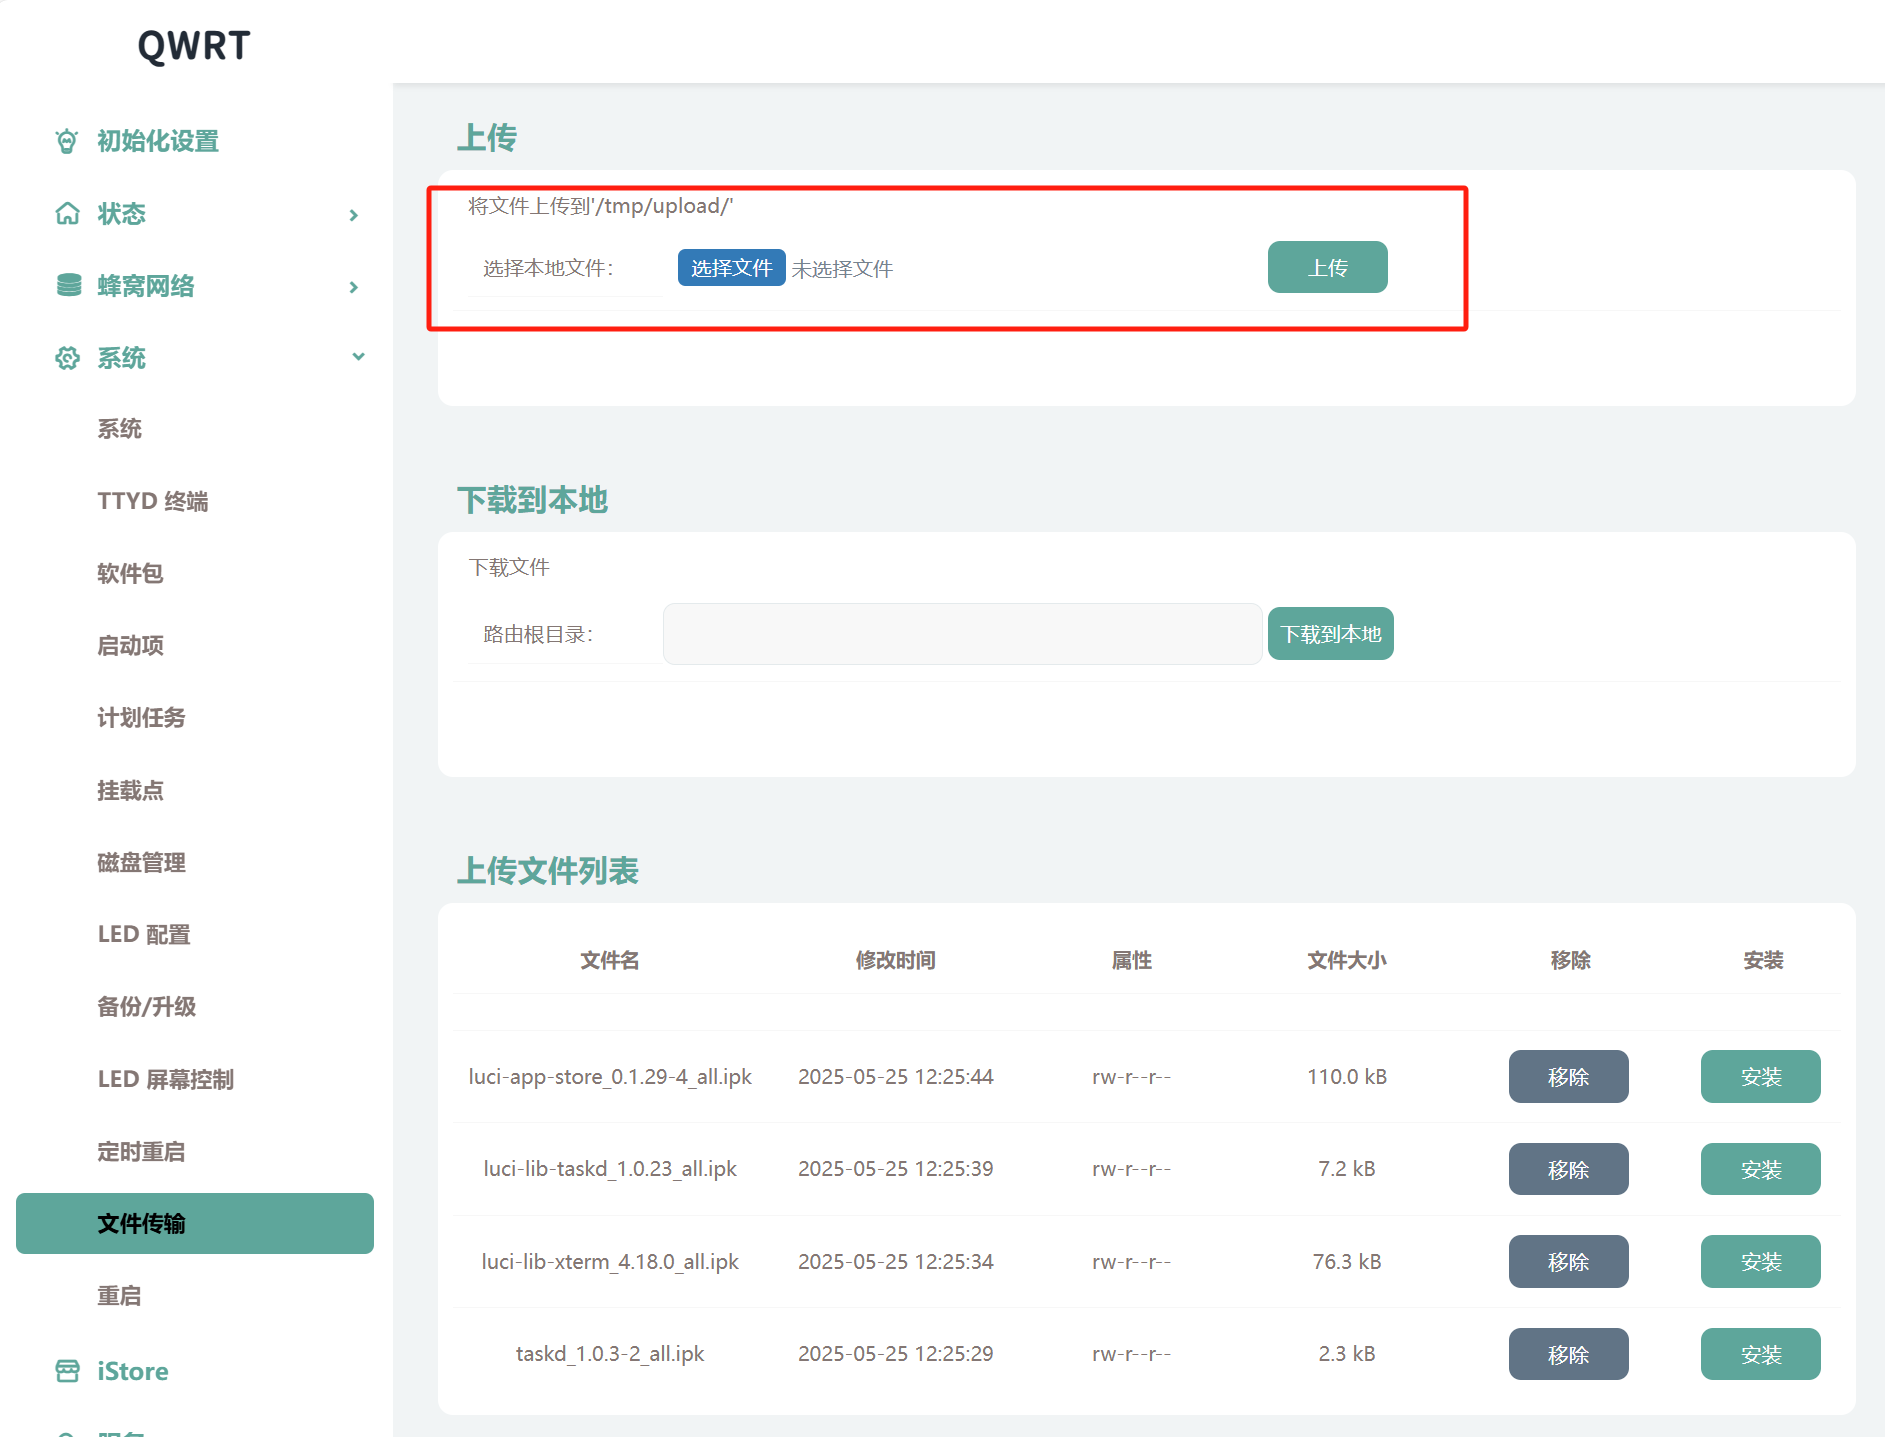1885x1437 pixels.
Task: Open the 磁盘管理 page
Action: (x=141, y=862)
